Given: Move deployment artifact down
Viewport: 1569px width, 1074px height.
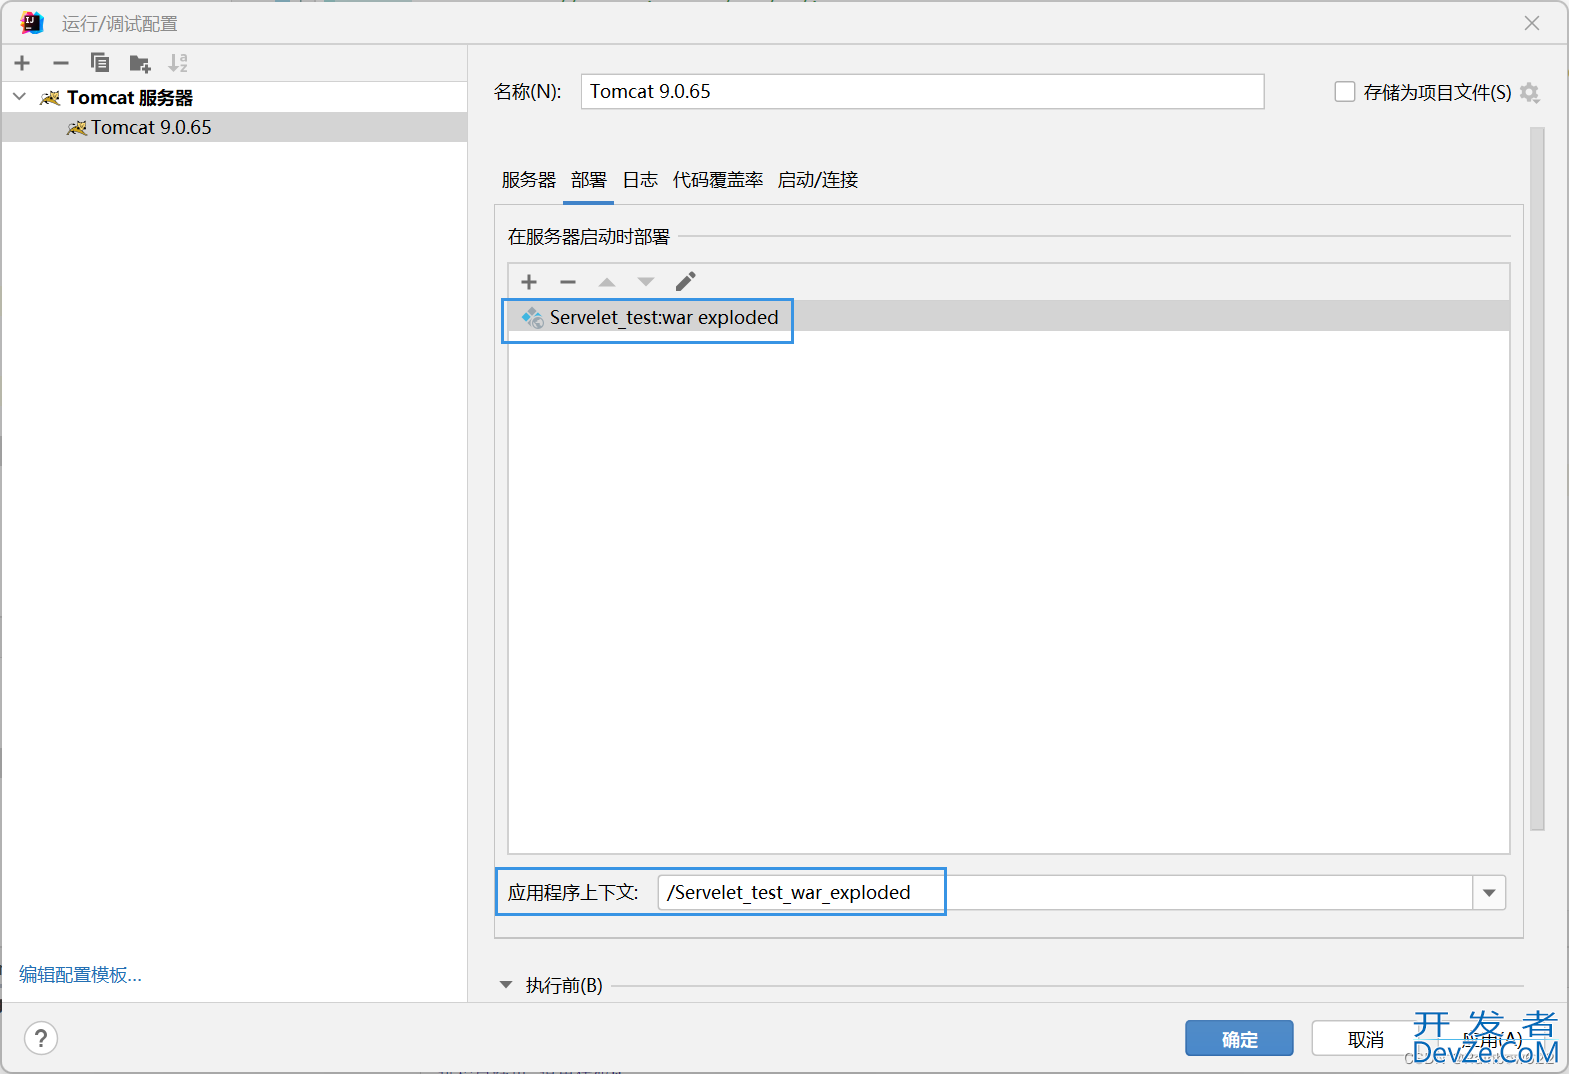Looking at the screenshot, I should click(646, 282).
